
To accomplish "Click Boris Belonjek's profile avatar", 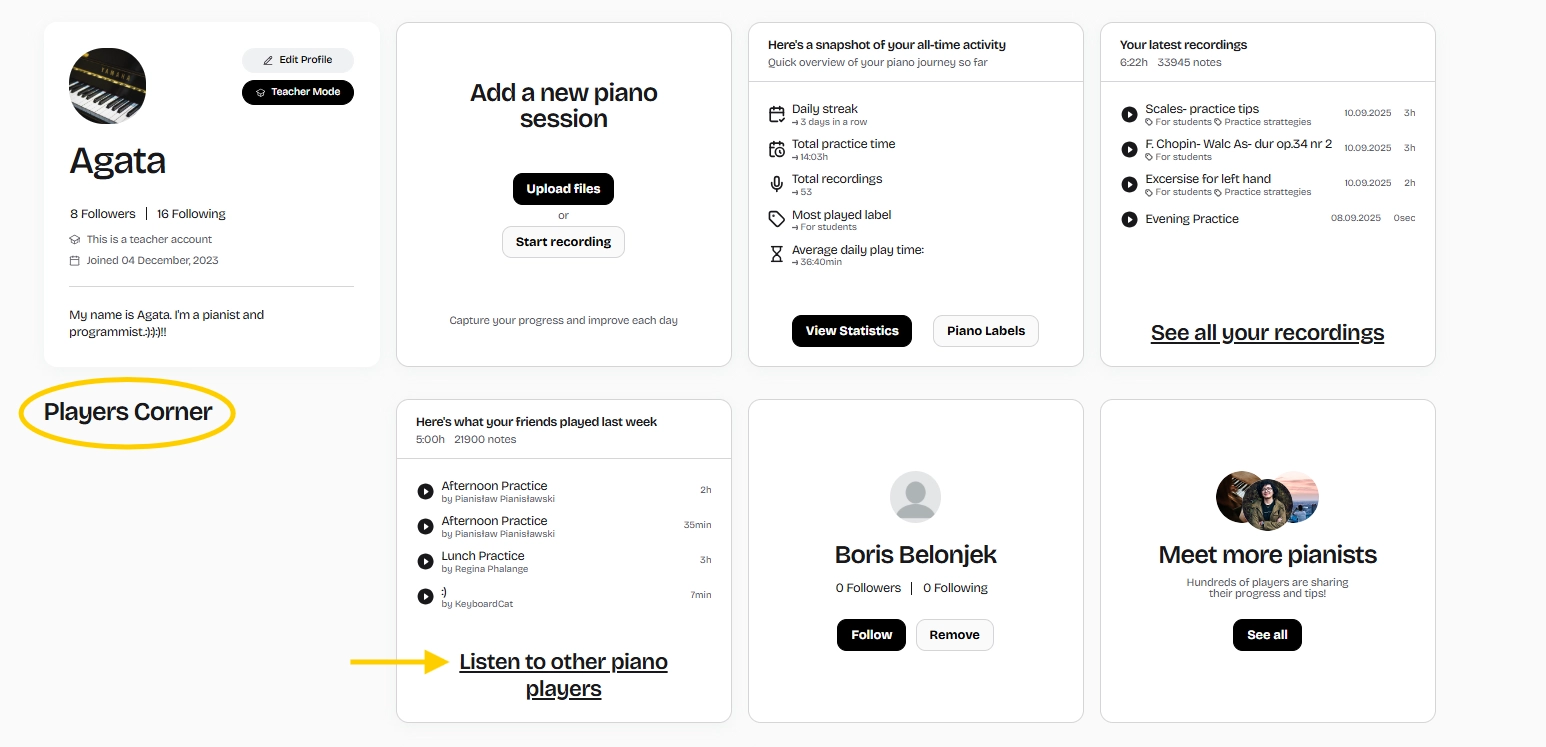I will [x=915, y=496].
